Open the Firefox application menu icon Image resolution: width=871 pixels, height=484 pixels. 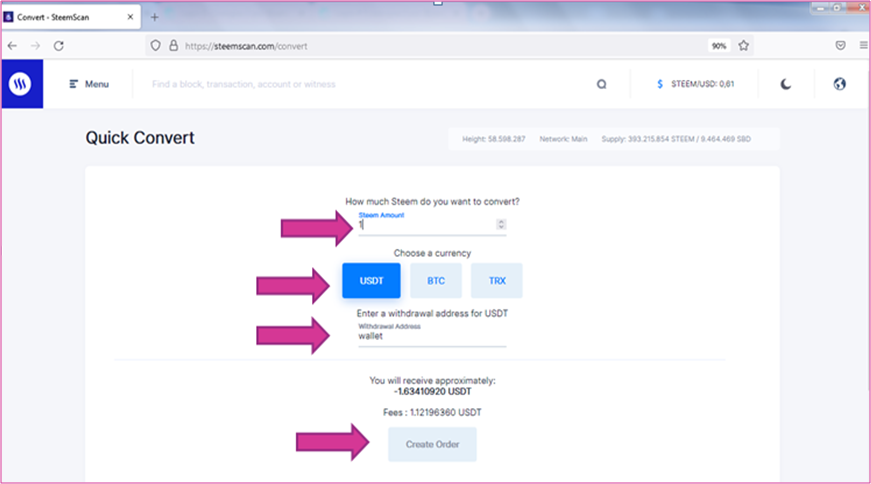coord(863,46)
